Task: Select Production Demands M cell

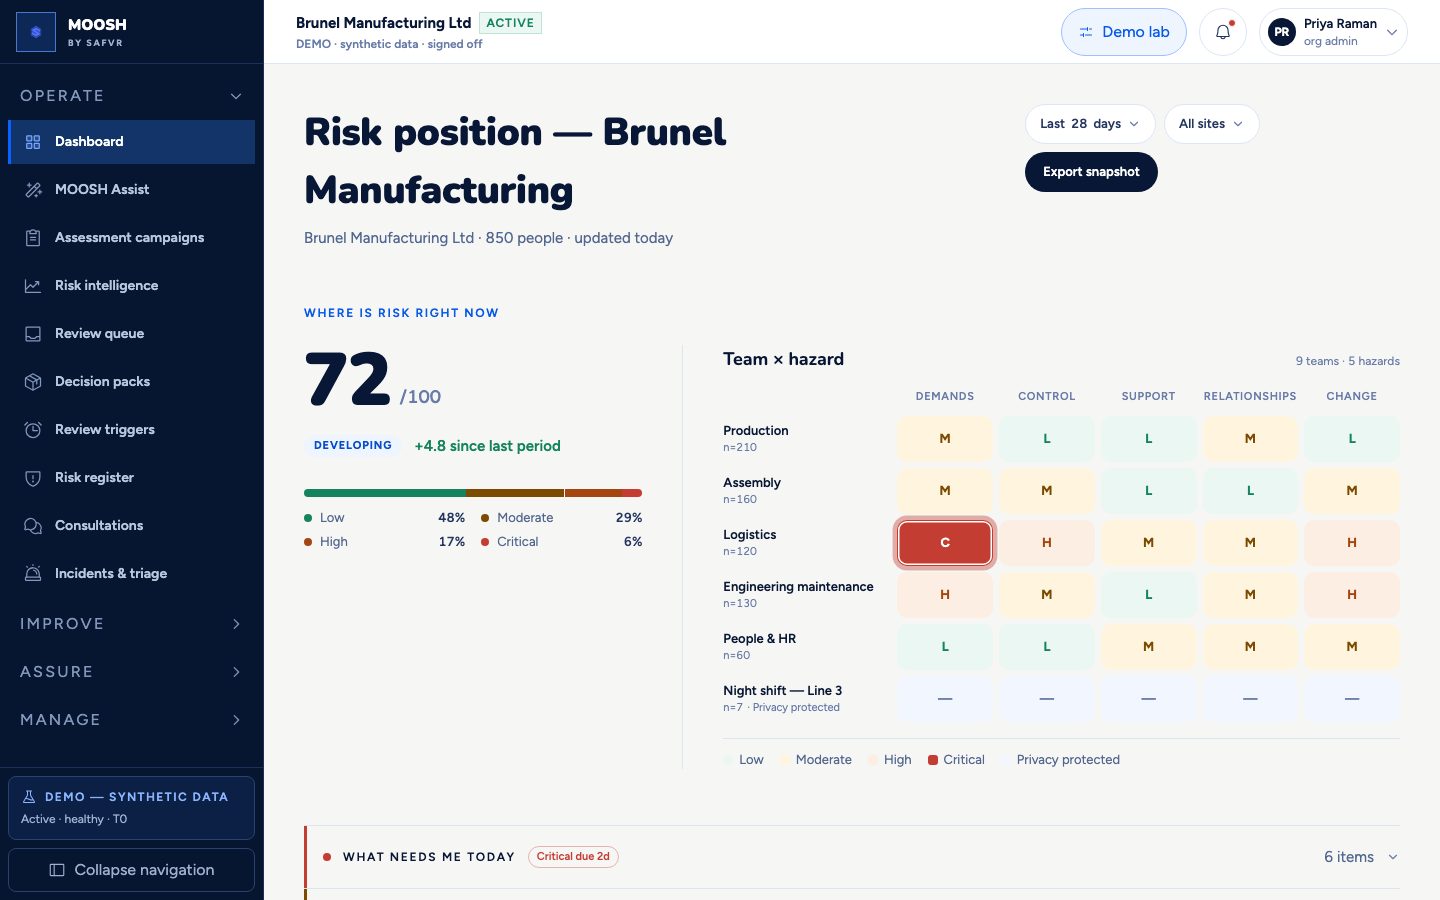Action: tap(945, 439)
